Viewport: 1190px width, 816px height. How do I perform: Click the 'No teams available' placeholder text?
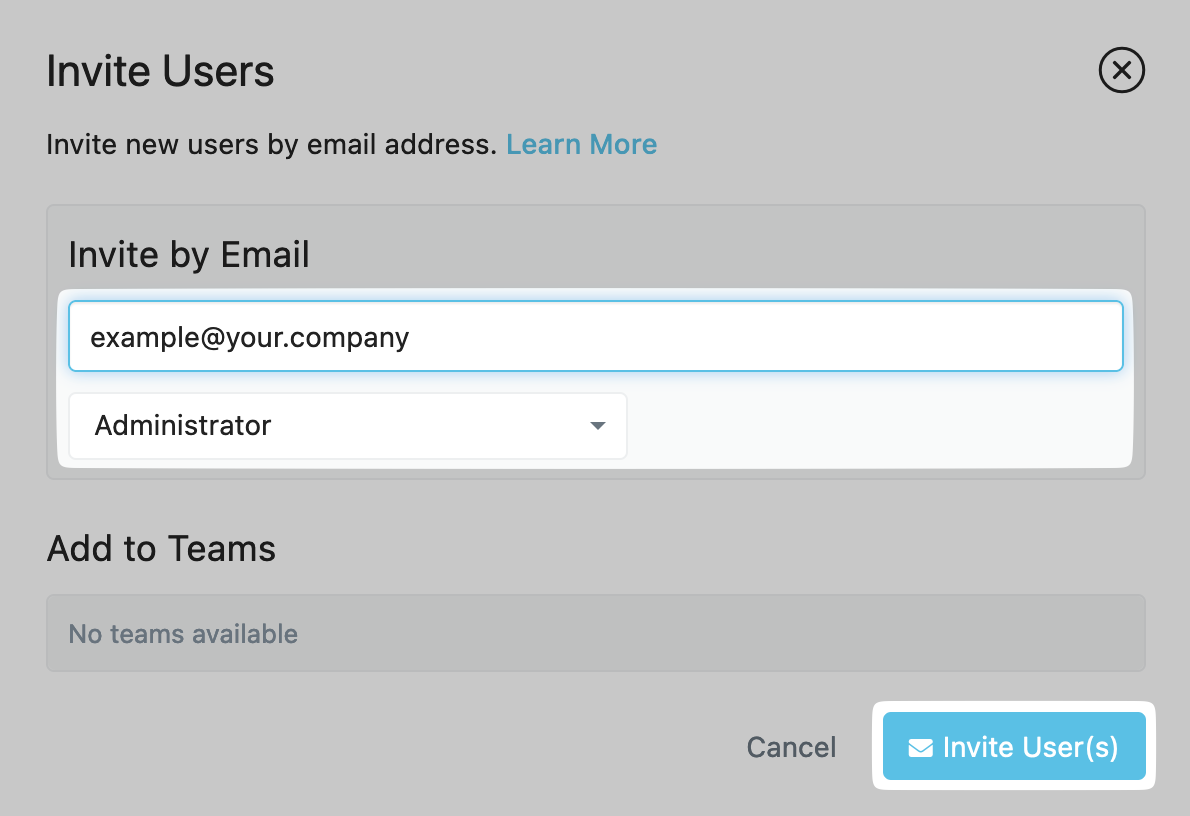click(x=183, y=634)
